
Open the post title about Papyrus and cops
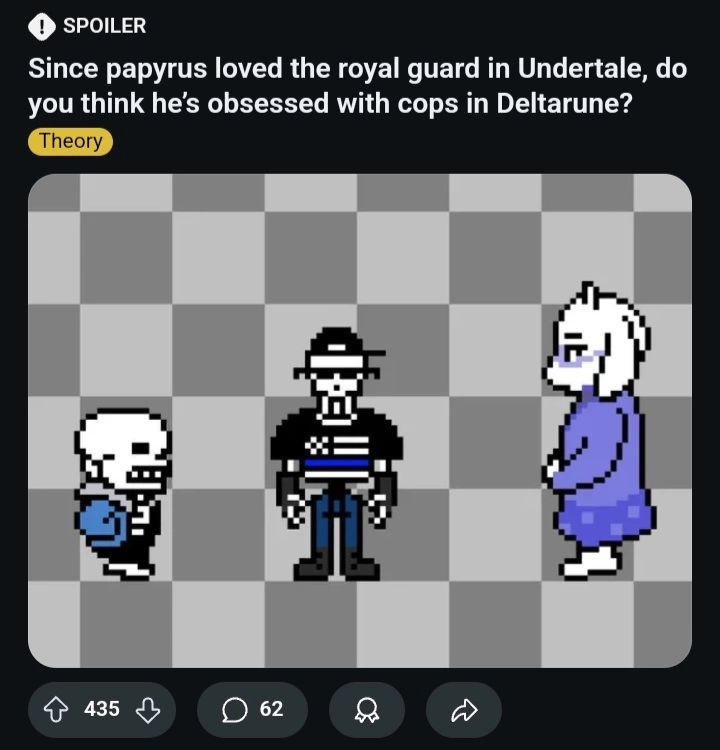point(357,85)
